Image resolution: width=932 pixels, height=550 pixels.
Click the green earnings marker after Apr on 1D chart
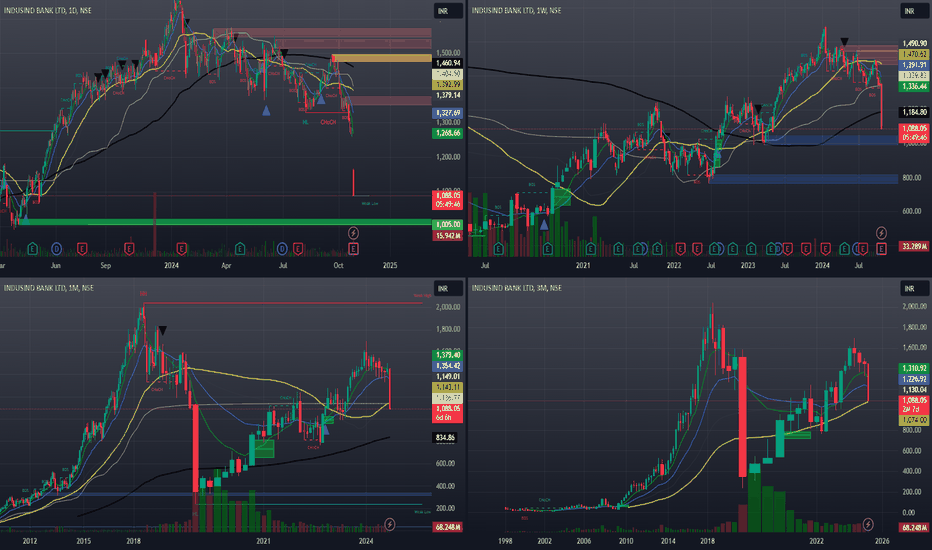240,249
